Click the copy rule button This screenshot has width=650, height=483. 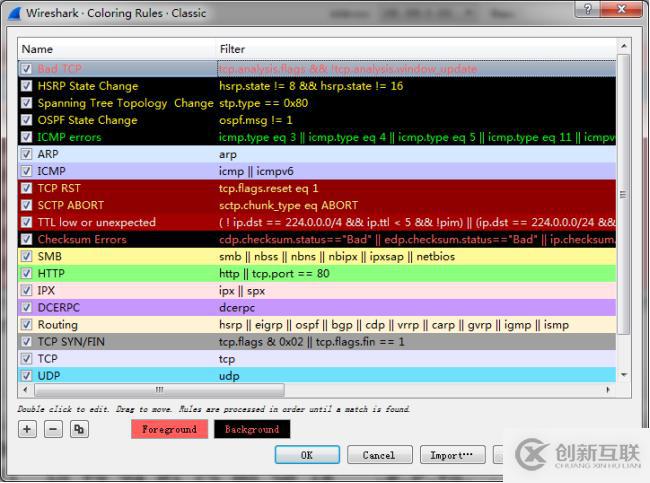79,429
